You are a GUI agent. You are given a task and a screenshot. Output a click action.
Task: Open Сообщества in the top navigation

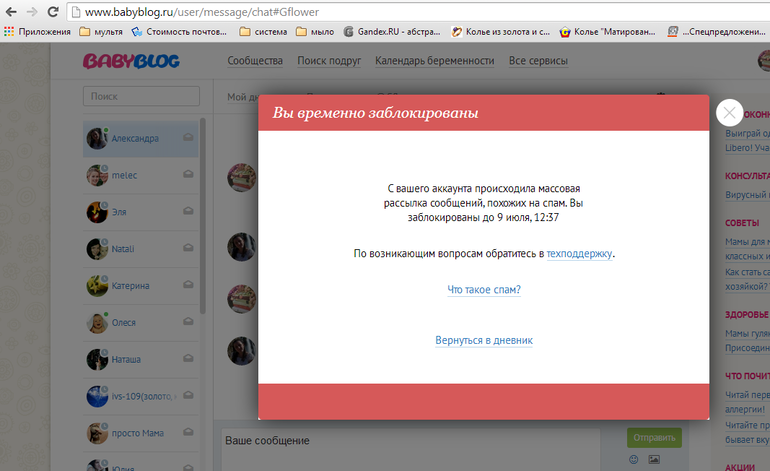click(255, 61)
